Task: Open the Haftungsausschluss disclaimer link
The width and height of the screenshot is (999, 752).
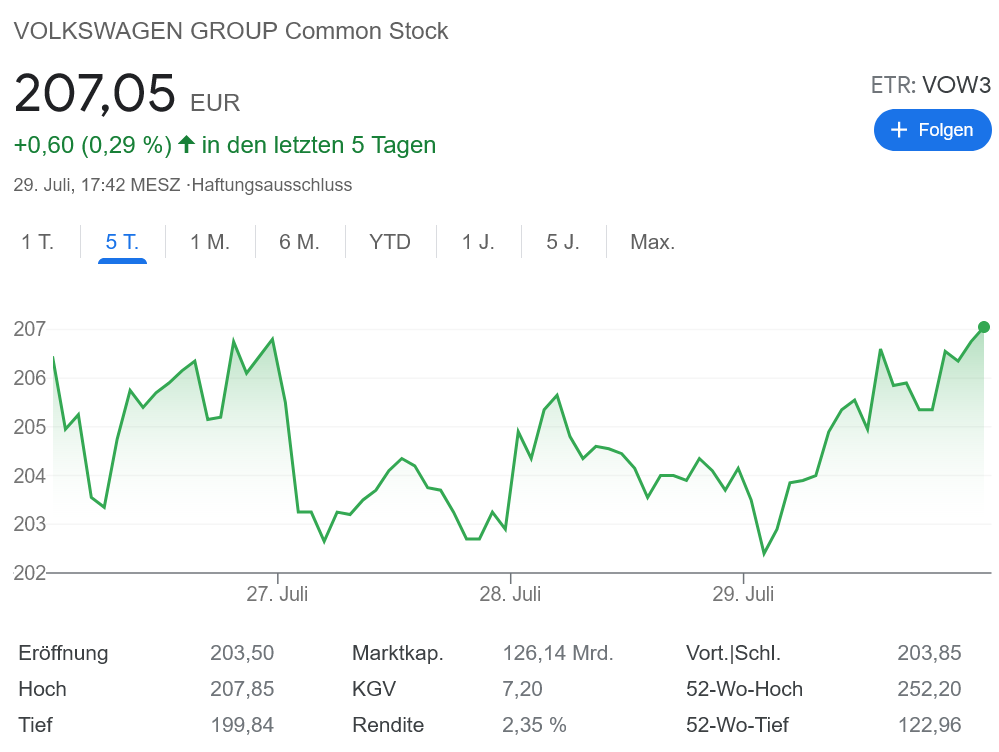Action: click(x=272, y=185)
